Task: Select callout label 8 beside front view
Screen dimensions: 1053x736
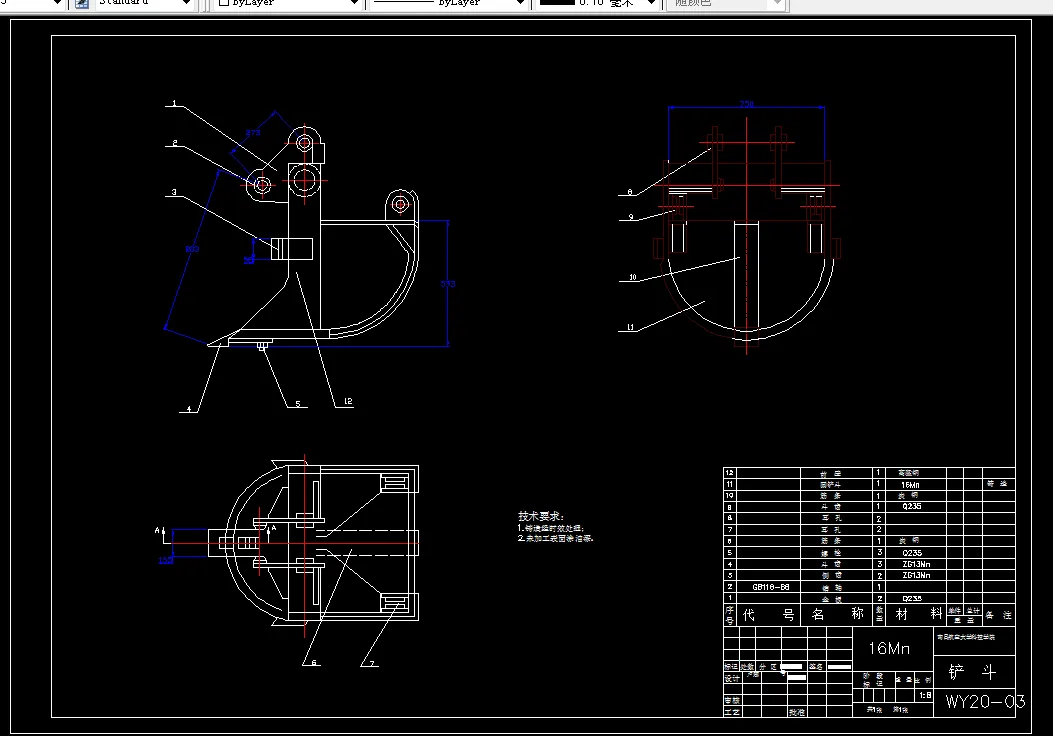Action: (x=629, y=192)
